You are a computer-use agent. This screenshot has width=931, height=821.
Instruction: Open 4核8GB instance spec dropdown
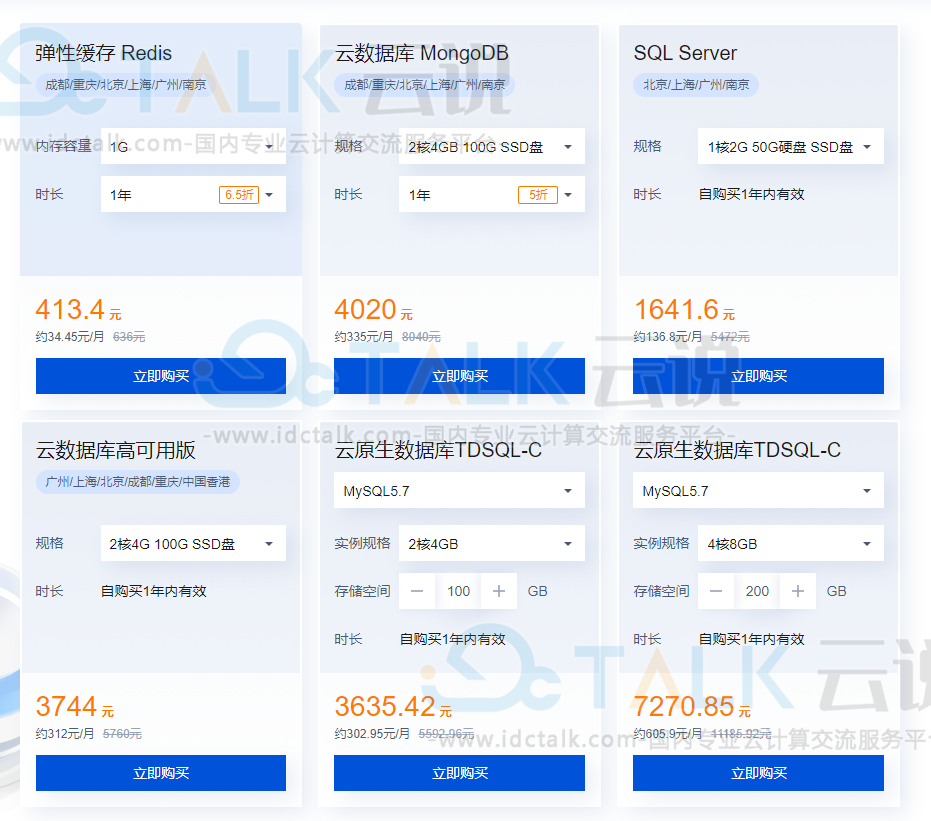click(x=790, y=543)
